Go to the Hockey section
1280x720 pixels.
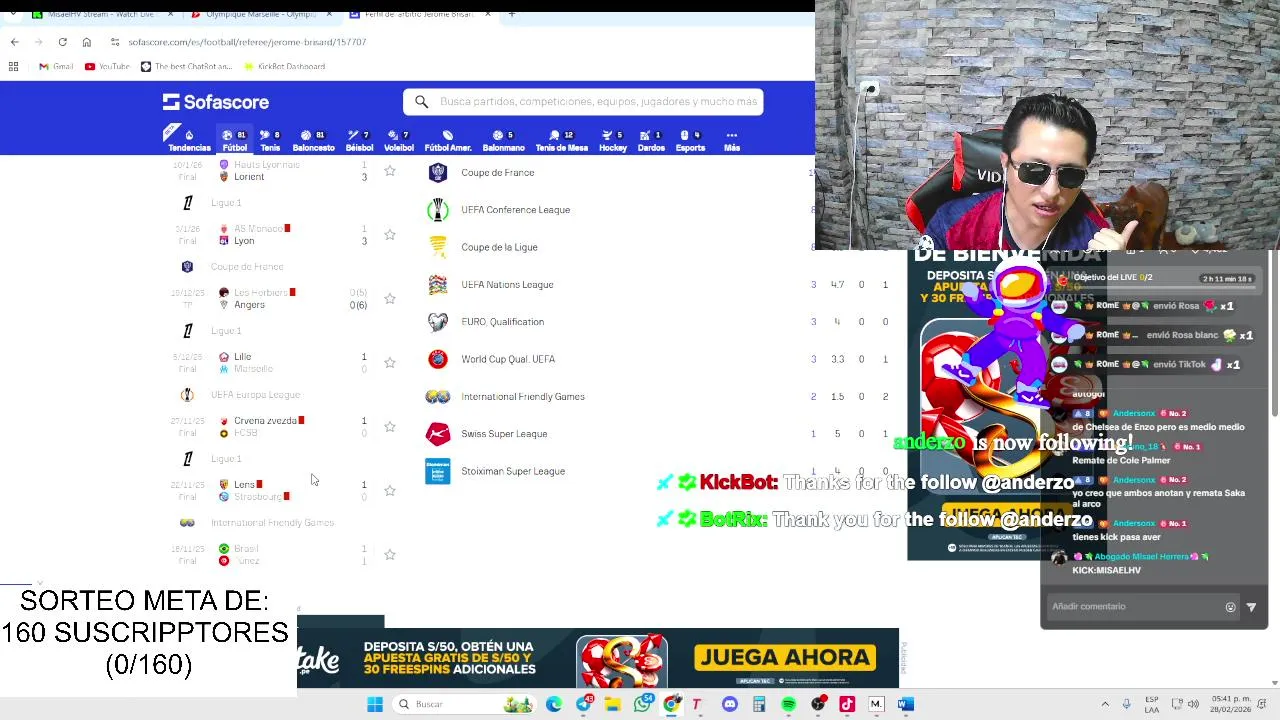pyautogui.click(x=613, y=141)
